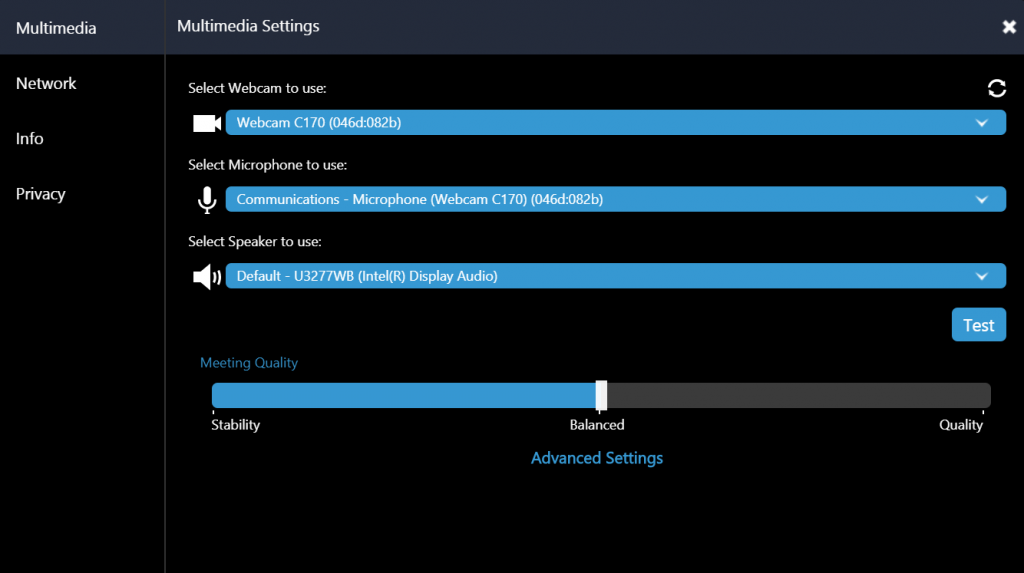This screenshot has height=573, width=1024.
Task: Open the Info tab
Action: click(x=29, y=139)
